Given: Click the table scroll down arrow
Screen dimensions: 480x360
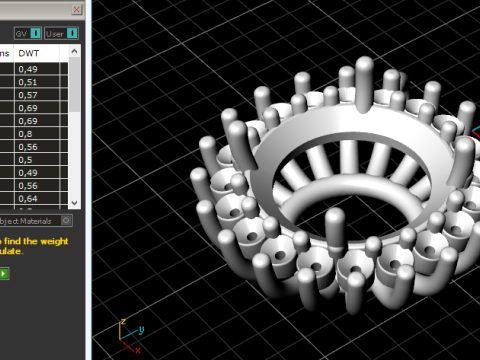Looking at the screenshot, I should (x=74, y=203).
